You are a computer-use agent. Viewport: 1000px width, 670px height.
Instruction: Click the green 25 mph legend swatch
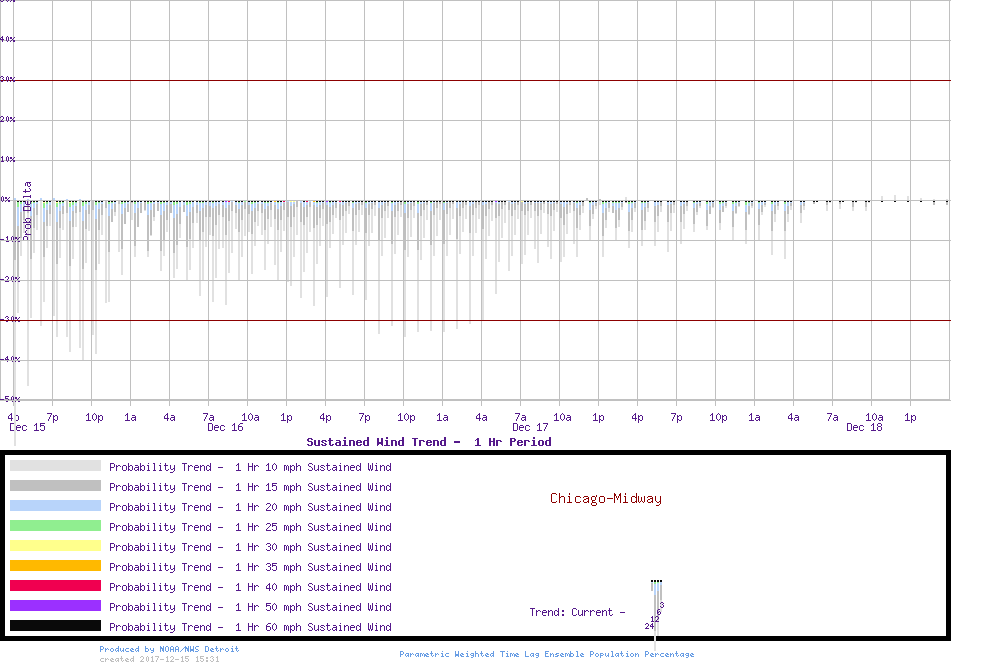coord(55,526)
